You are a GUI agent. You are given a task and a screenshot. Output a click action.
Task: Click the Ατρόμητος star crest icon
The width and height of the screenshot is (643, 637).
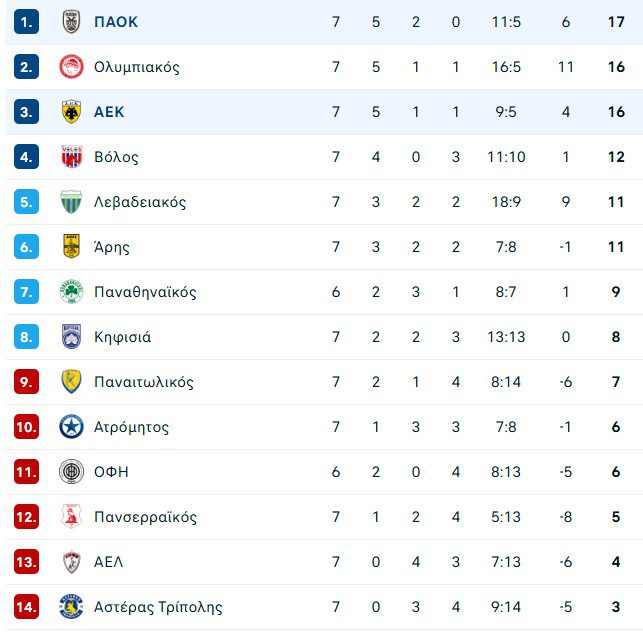(x=70, y=427)
